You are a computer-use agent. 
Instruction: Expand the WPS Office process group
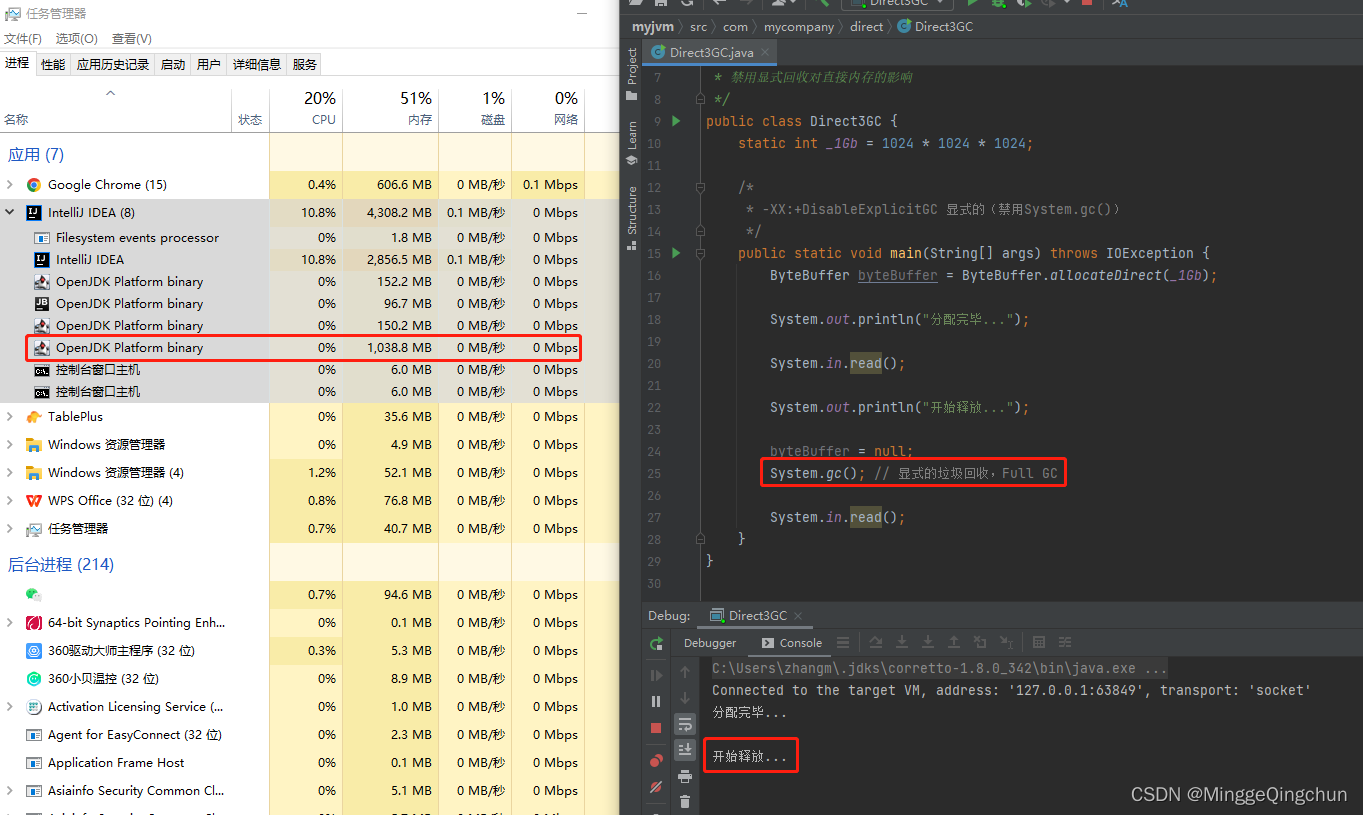pyautogui.click(x=10, y=501)
